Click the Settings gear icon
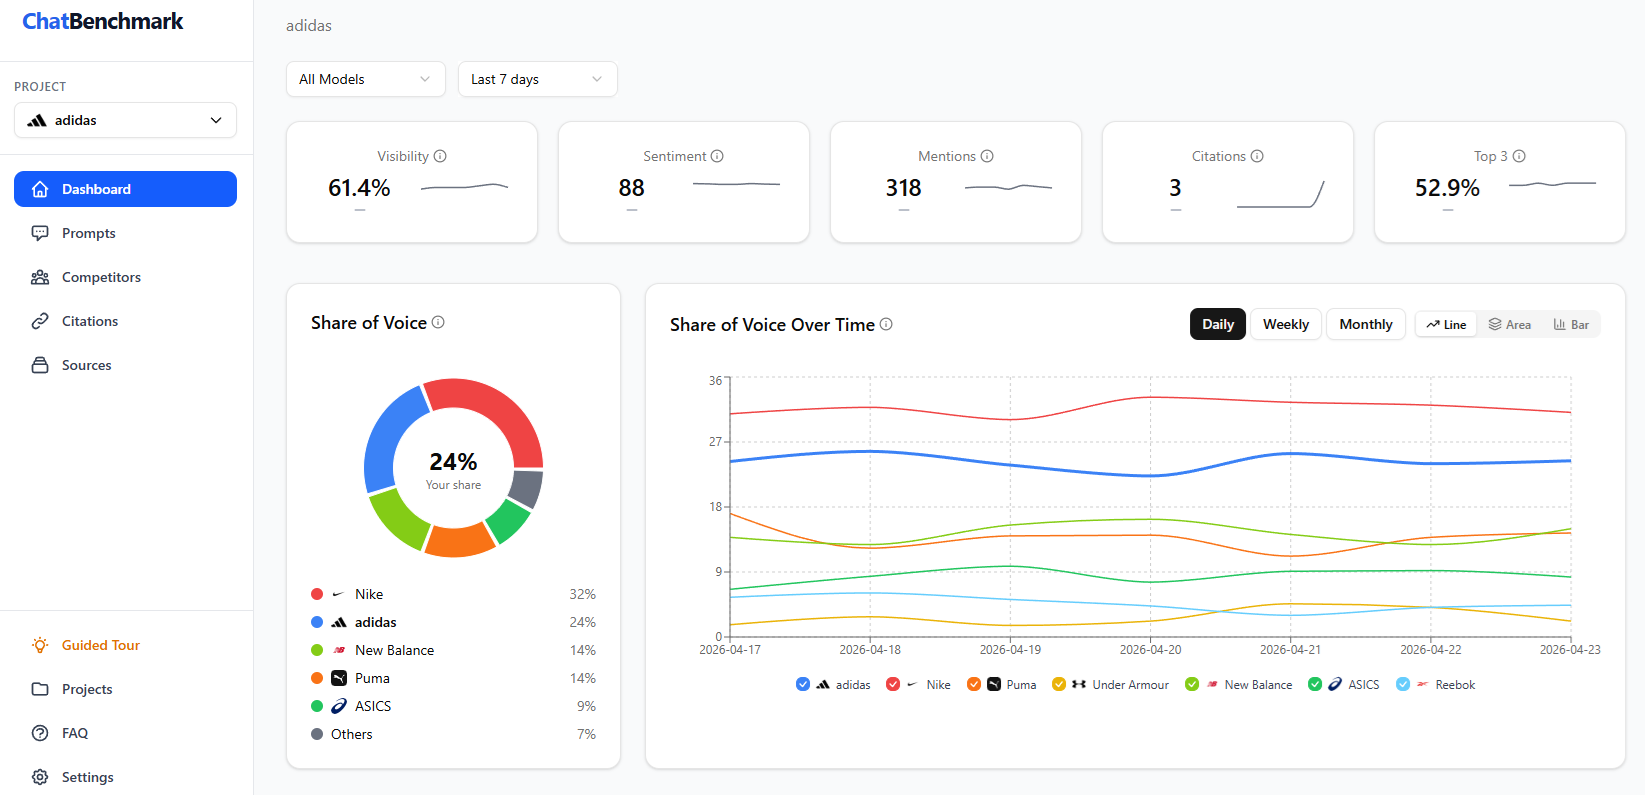 [x=40, y=777]
